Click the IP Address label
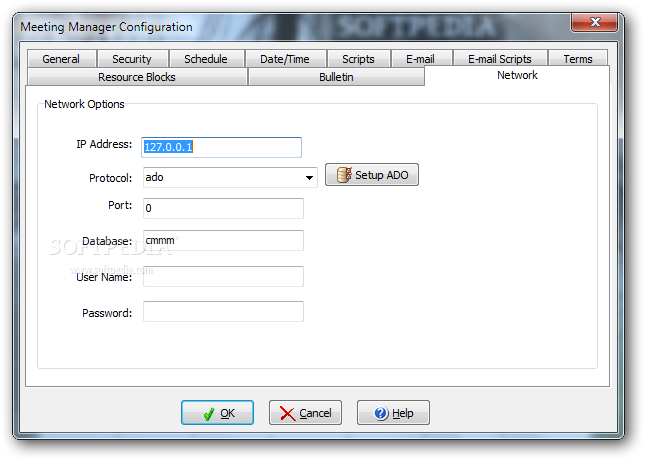Image resolution: width=645 pixels, height=460 pixels. coord(104,144)
